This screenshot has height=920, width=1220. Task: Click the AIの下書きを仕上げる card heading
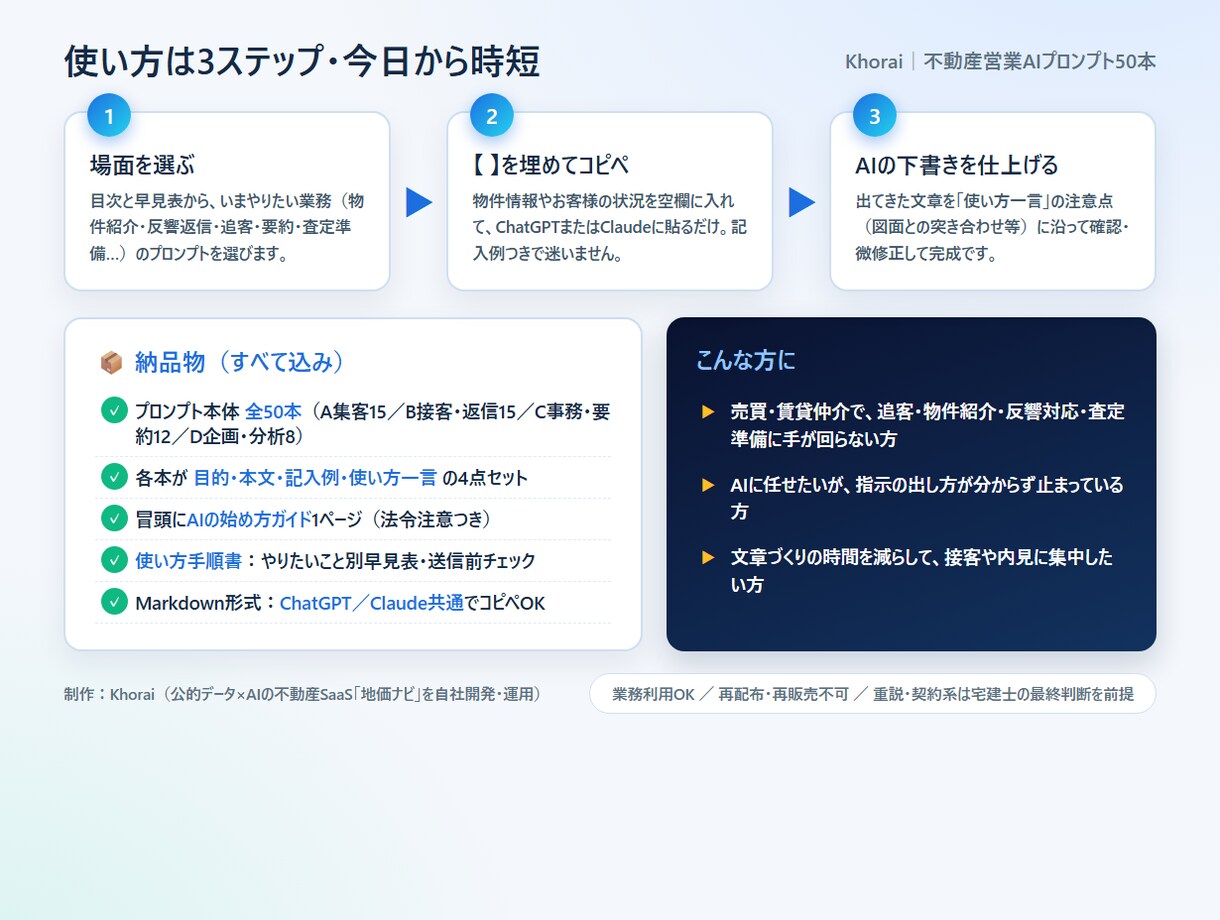[x=957, y=165]
